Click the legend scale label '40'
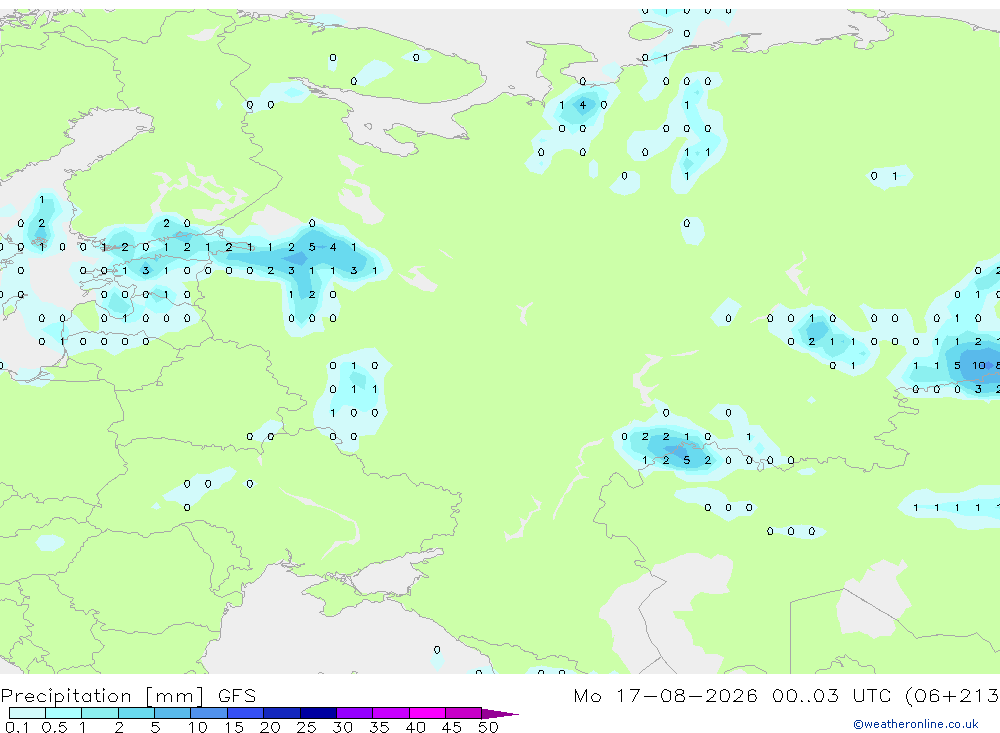The image size is (1000, 733). pos(415,727)
